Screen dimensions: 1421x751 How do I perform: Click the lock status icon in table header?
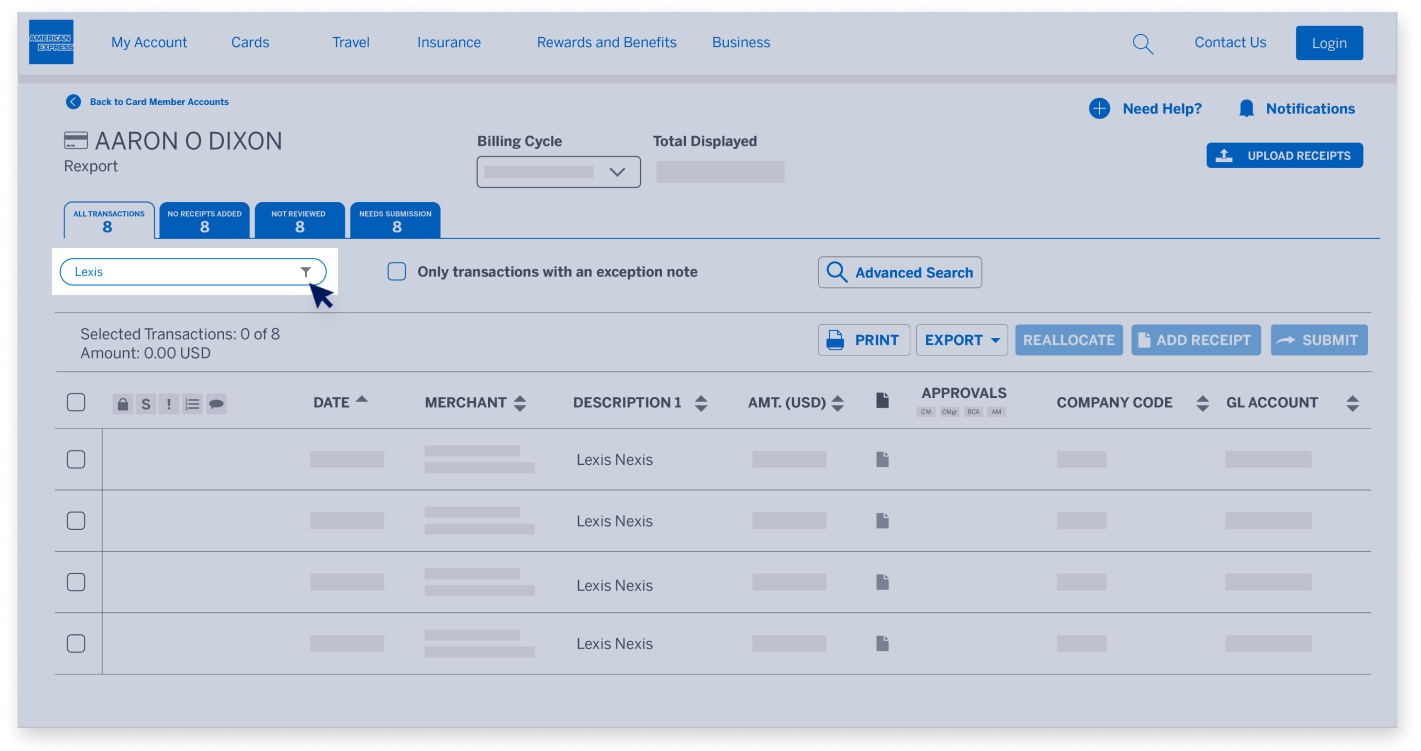tap(123, 404)
